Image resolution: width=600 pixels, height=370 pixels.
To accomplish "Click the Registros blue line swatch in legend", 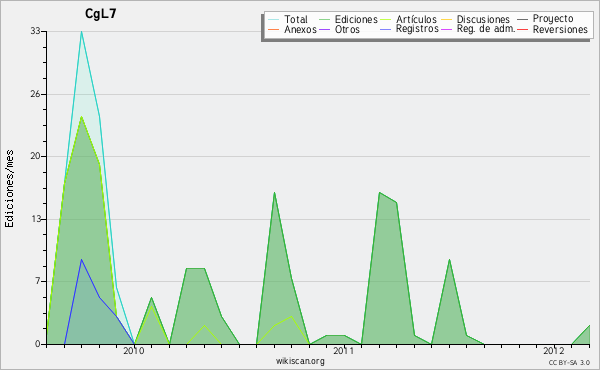I will pos(386,29).
